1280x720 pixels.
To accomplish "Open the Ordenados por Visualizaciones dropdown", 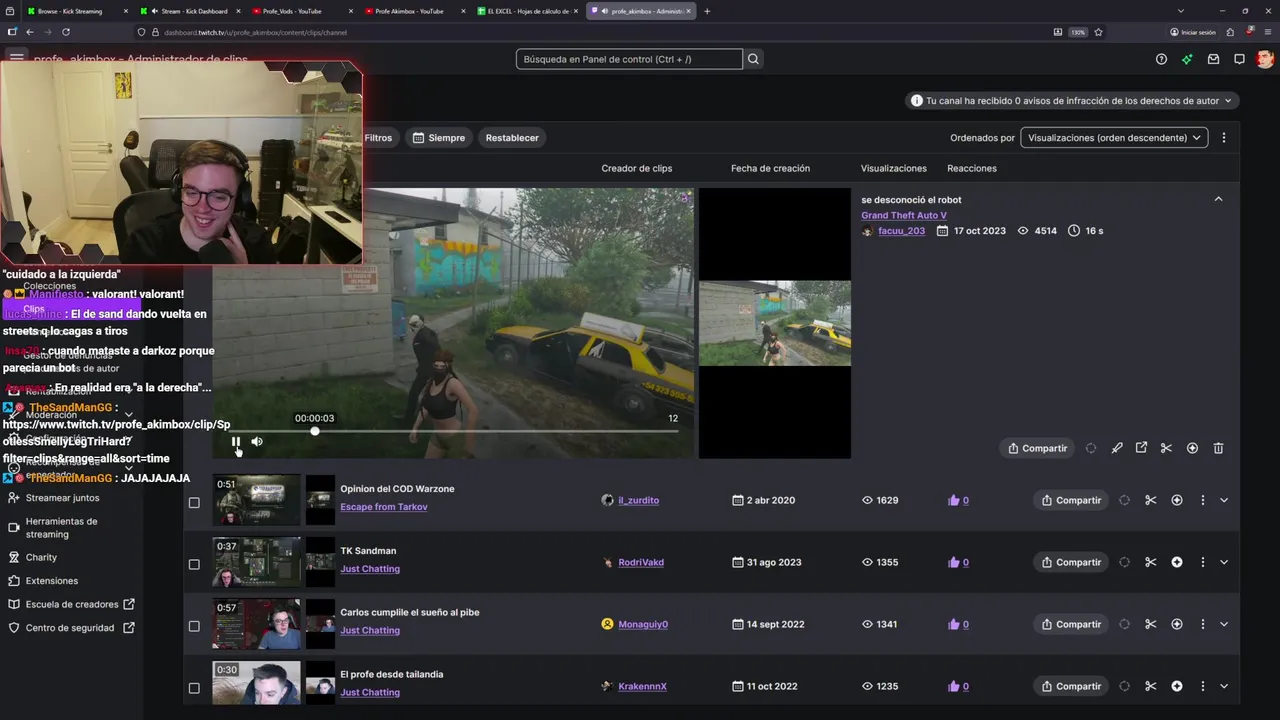I will coord(1114,138).
